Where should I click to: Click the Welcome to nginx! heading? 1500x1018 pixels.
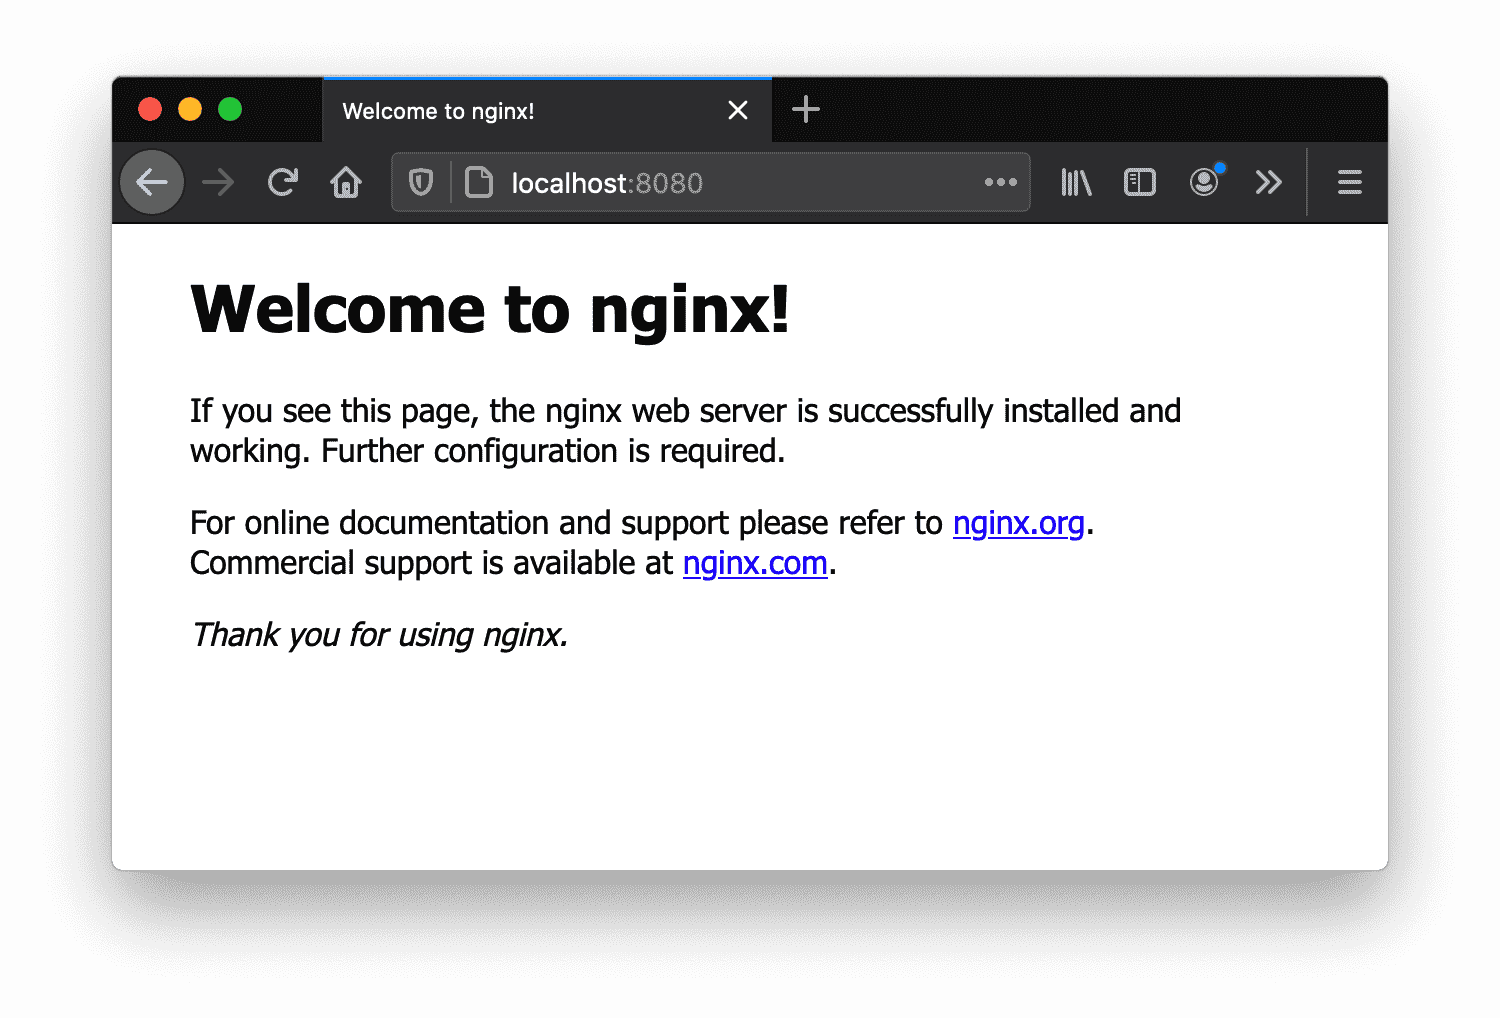tap(490, 309)
